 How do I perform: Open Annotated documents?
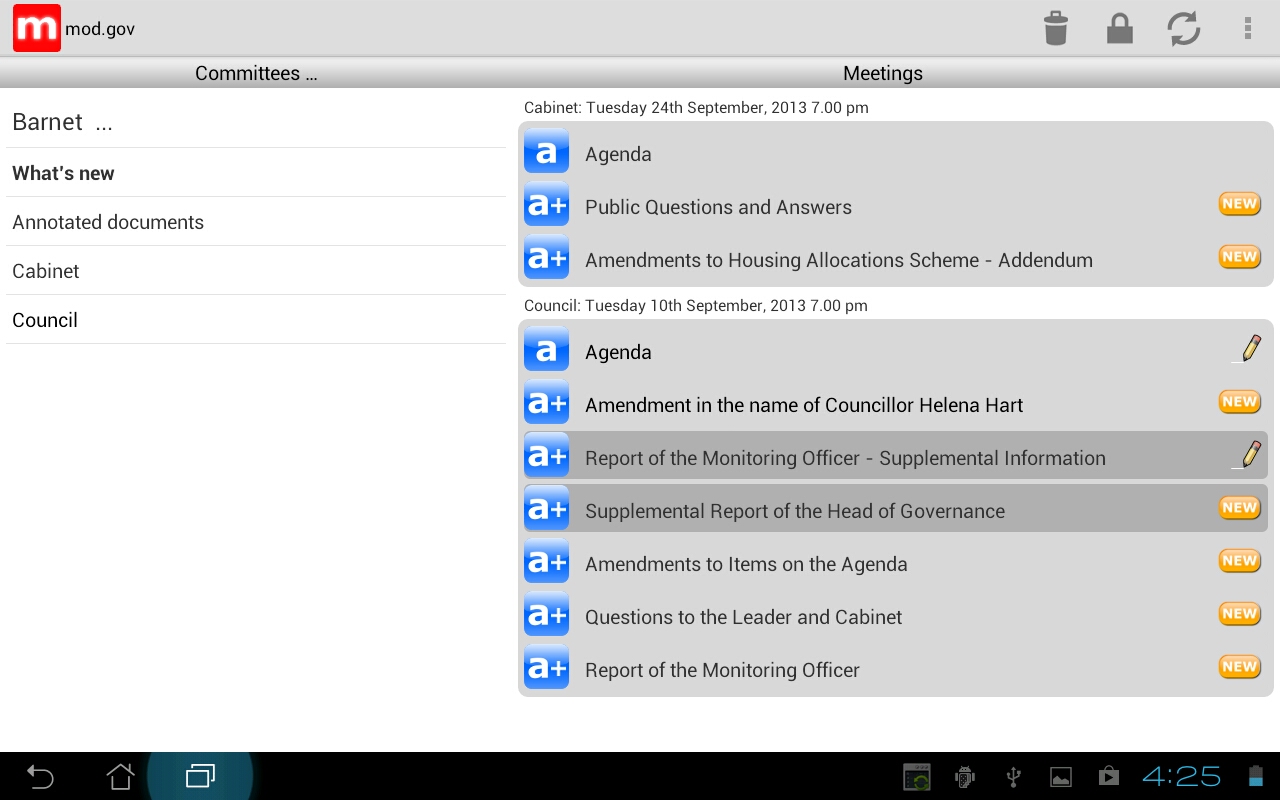[x=108, y=221]
